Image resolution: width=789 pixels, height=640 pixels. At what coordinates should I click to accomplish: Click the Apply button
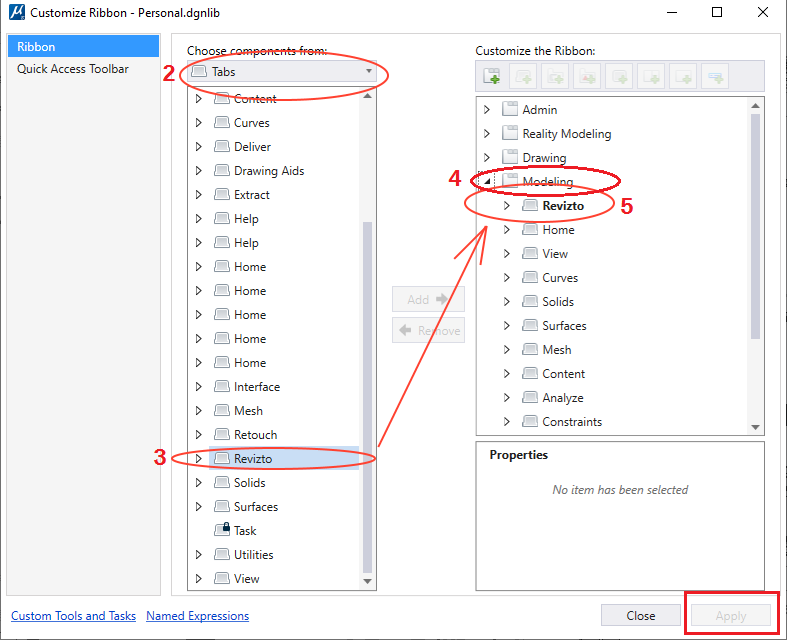[730, 616]
